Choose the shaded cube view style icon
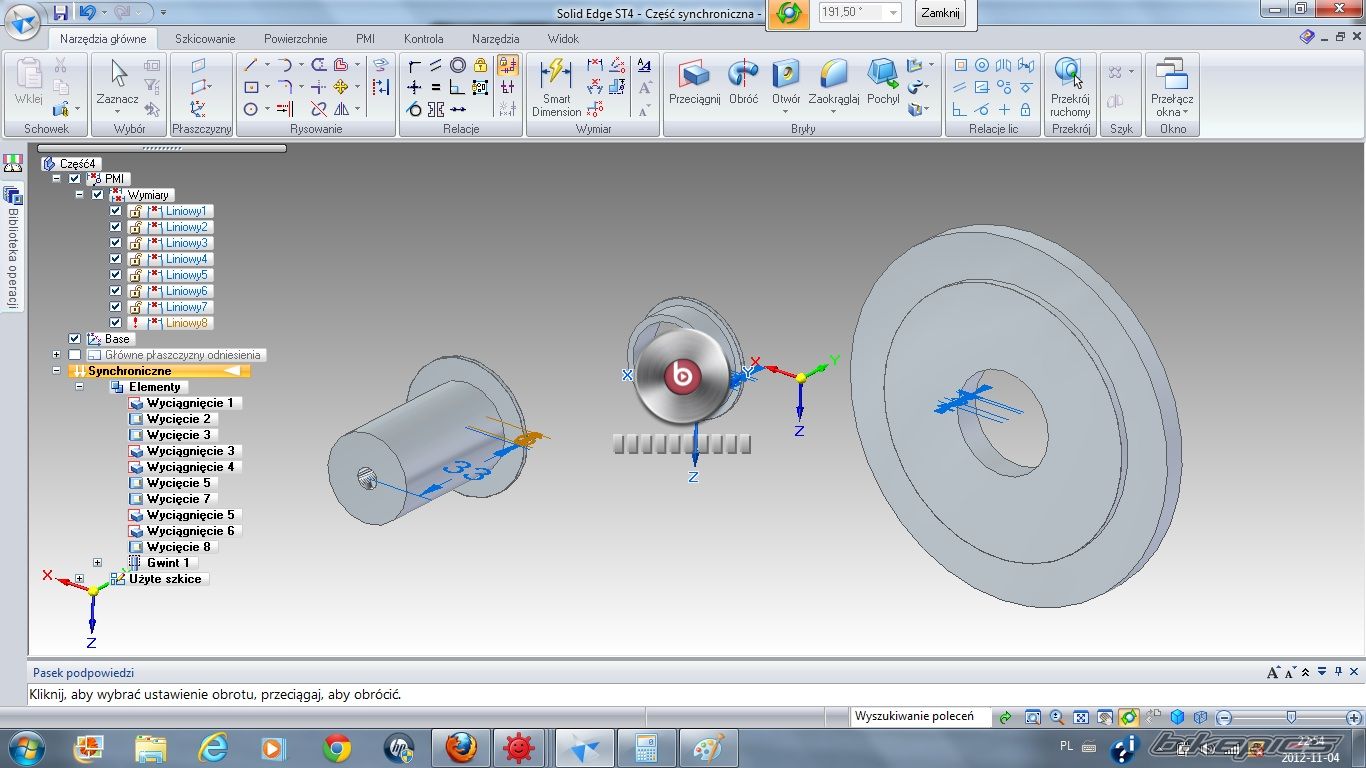1366x768 pixels. [1177, 717]
